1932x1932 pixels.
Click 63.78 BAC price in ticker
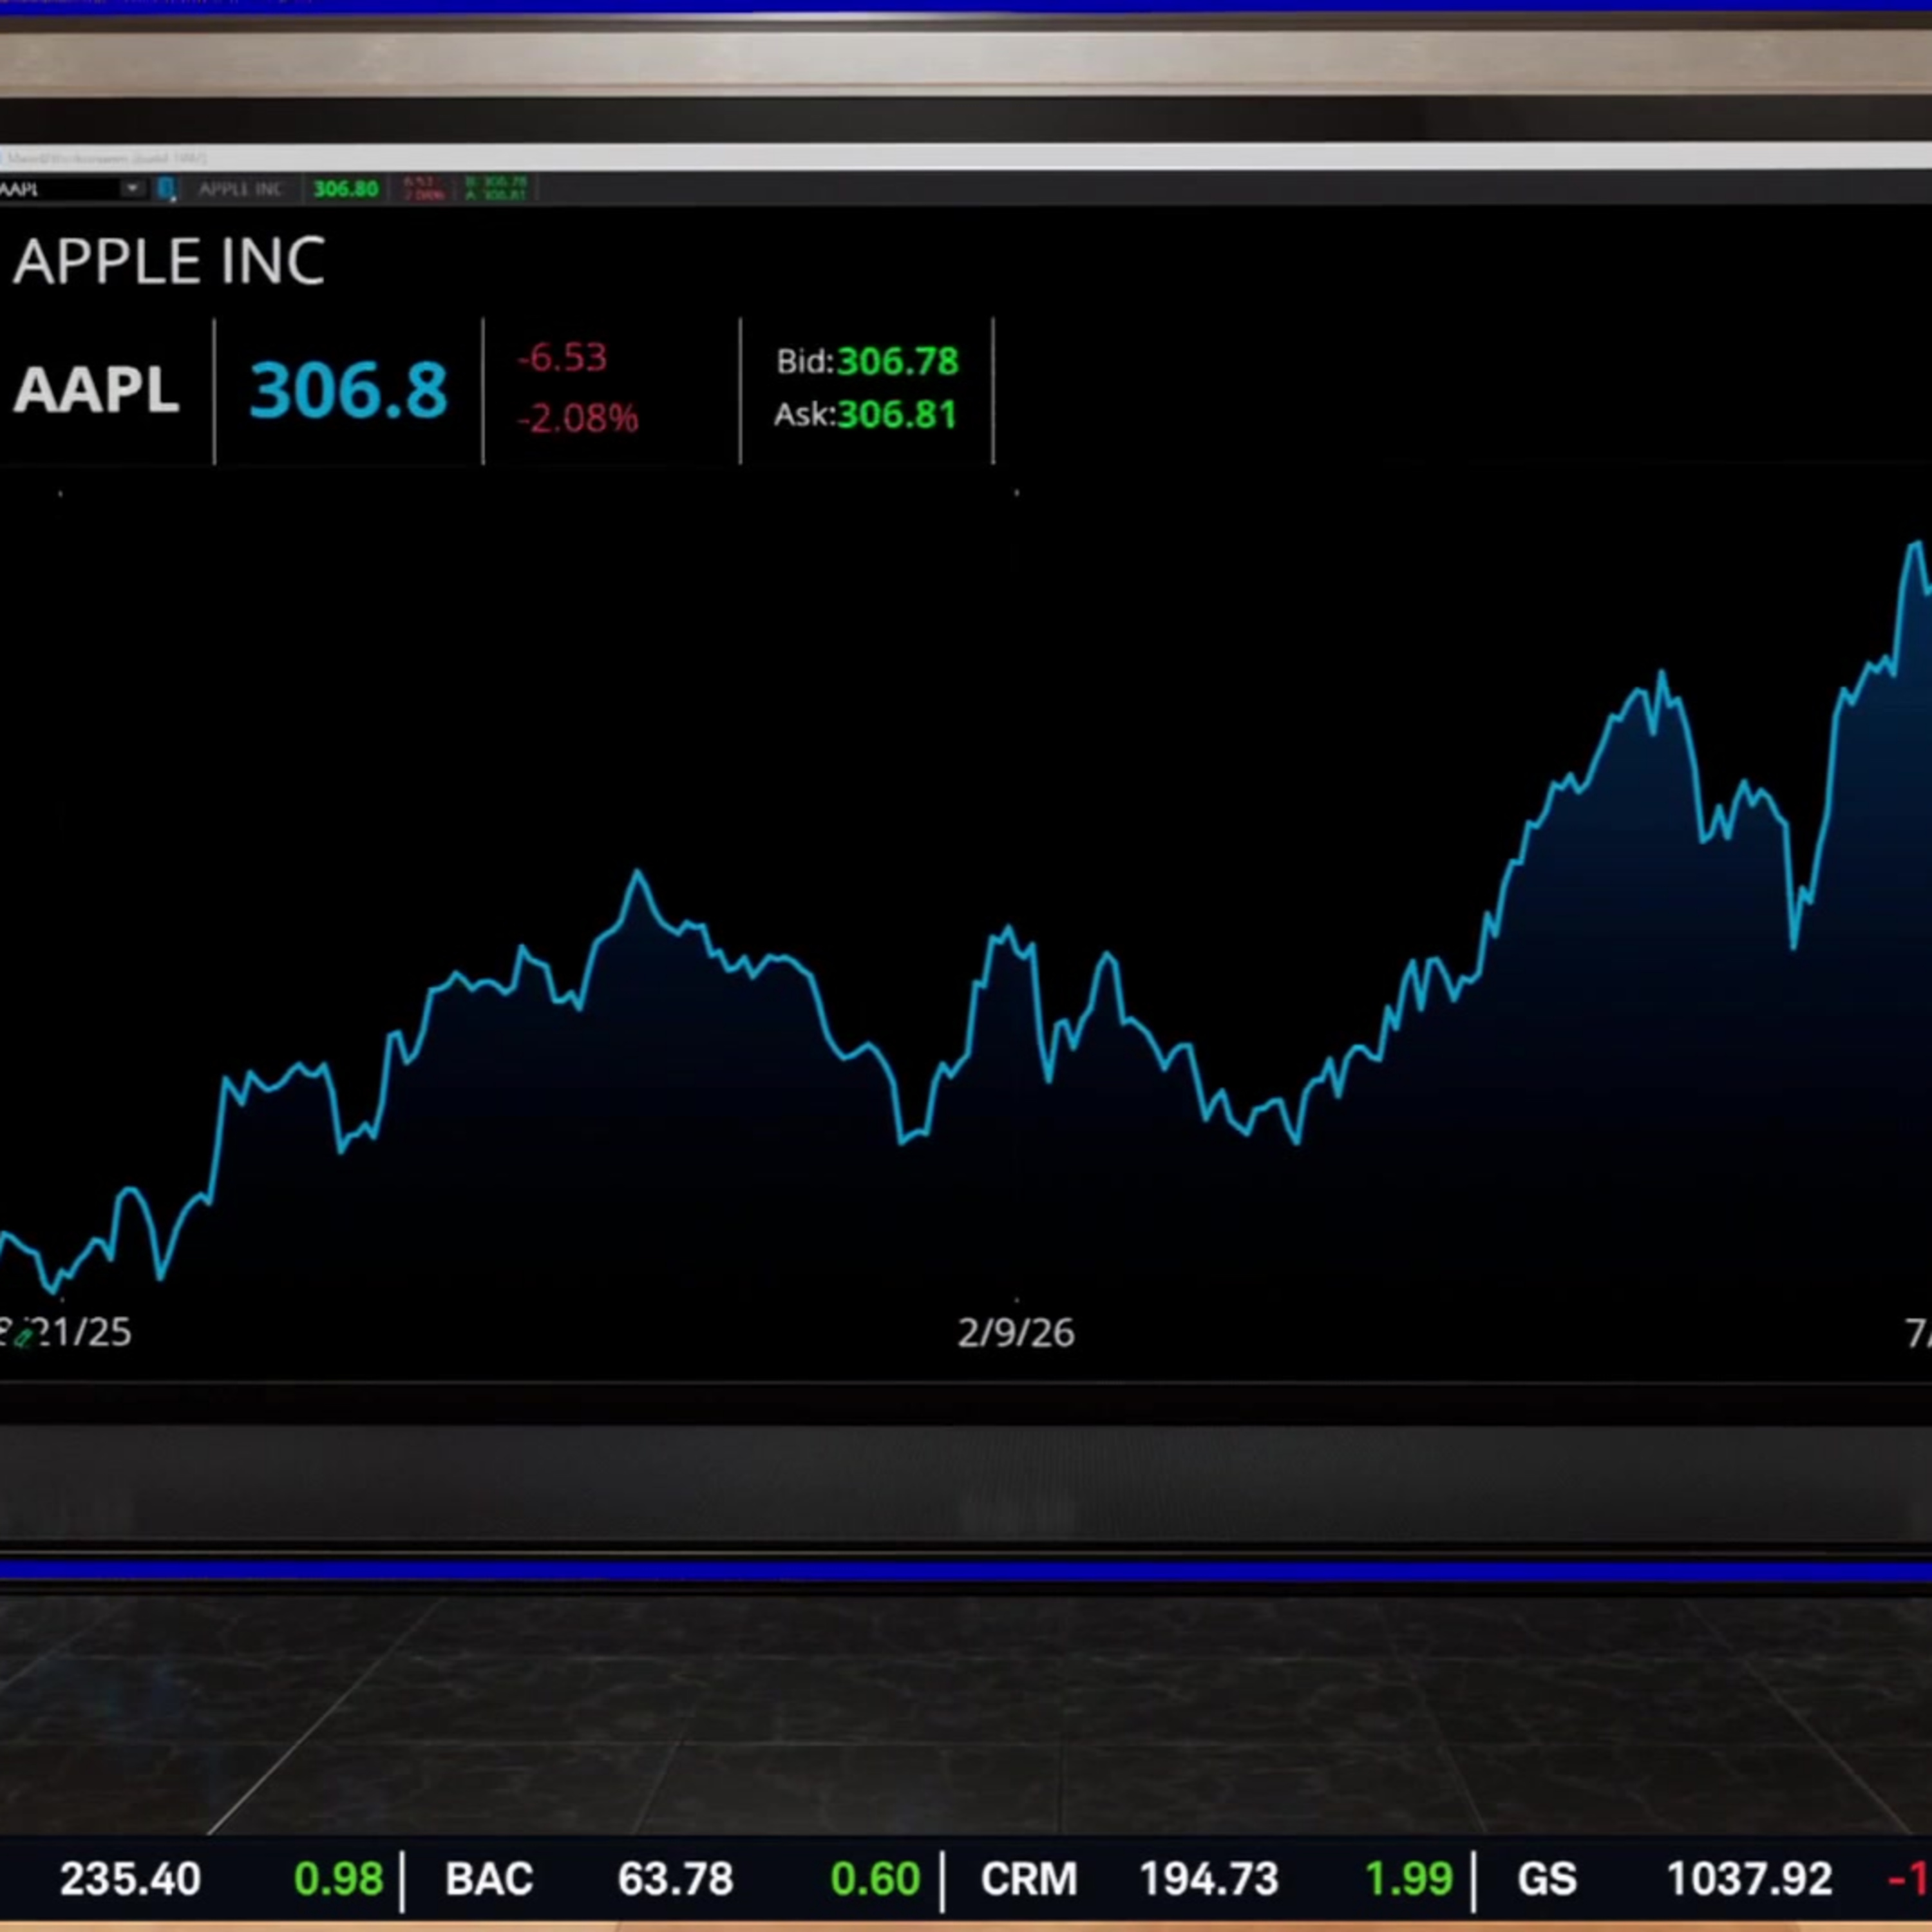[675, 1880]
